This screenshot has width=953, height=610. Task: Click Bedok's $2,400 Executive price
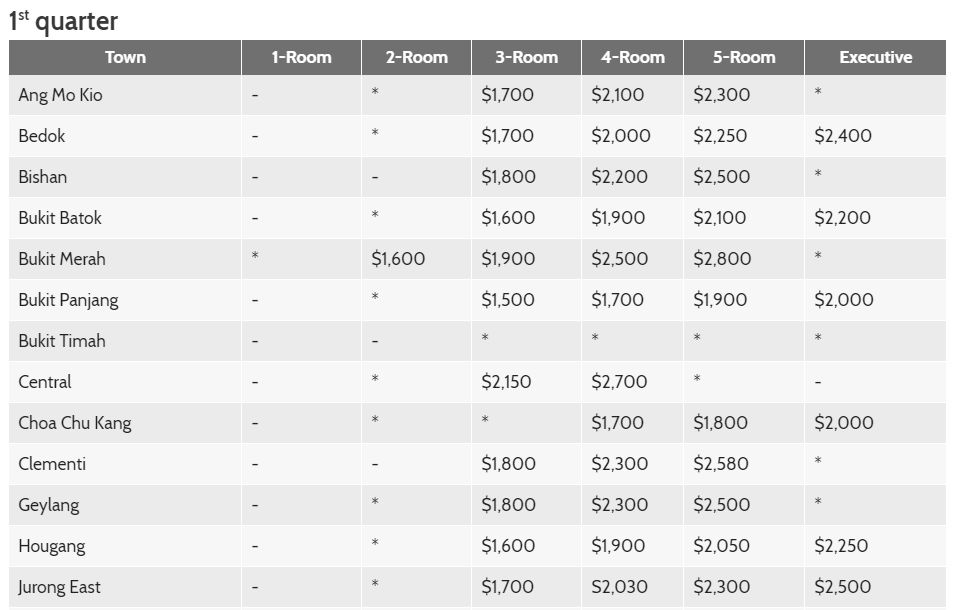(843, 136)
